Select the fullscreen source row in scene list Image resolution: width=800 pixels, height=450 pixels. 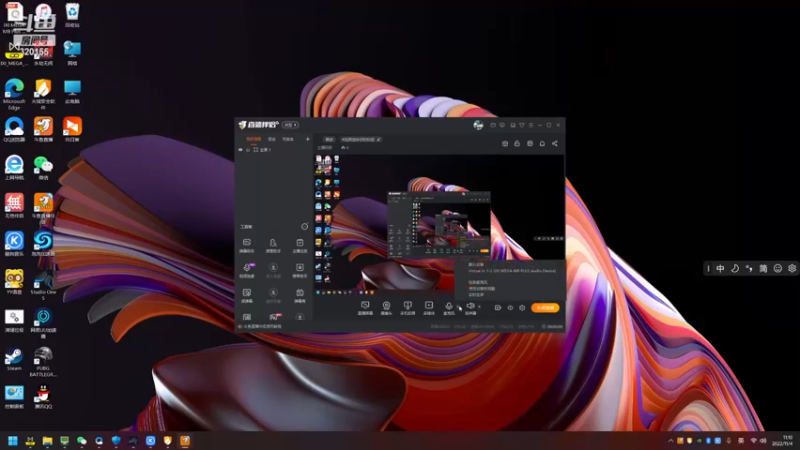(273, 150)
